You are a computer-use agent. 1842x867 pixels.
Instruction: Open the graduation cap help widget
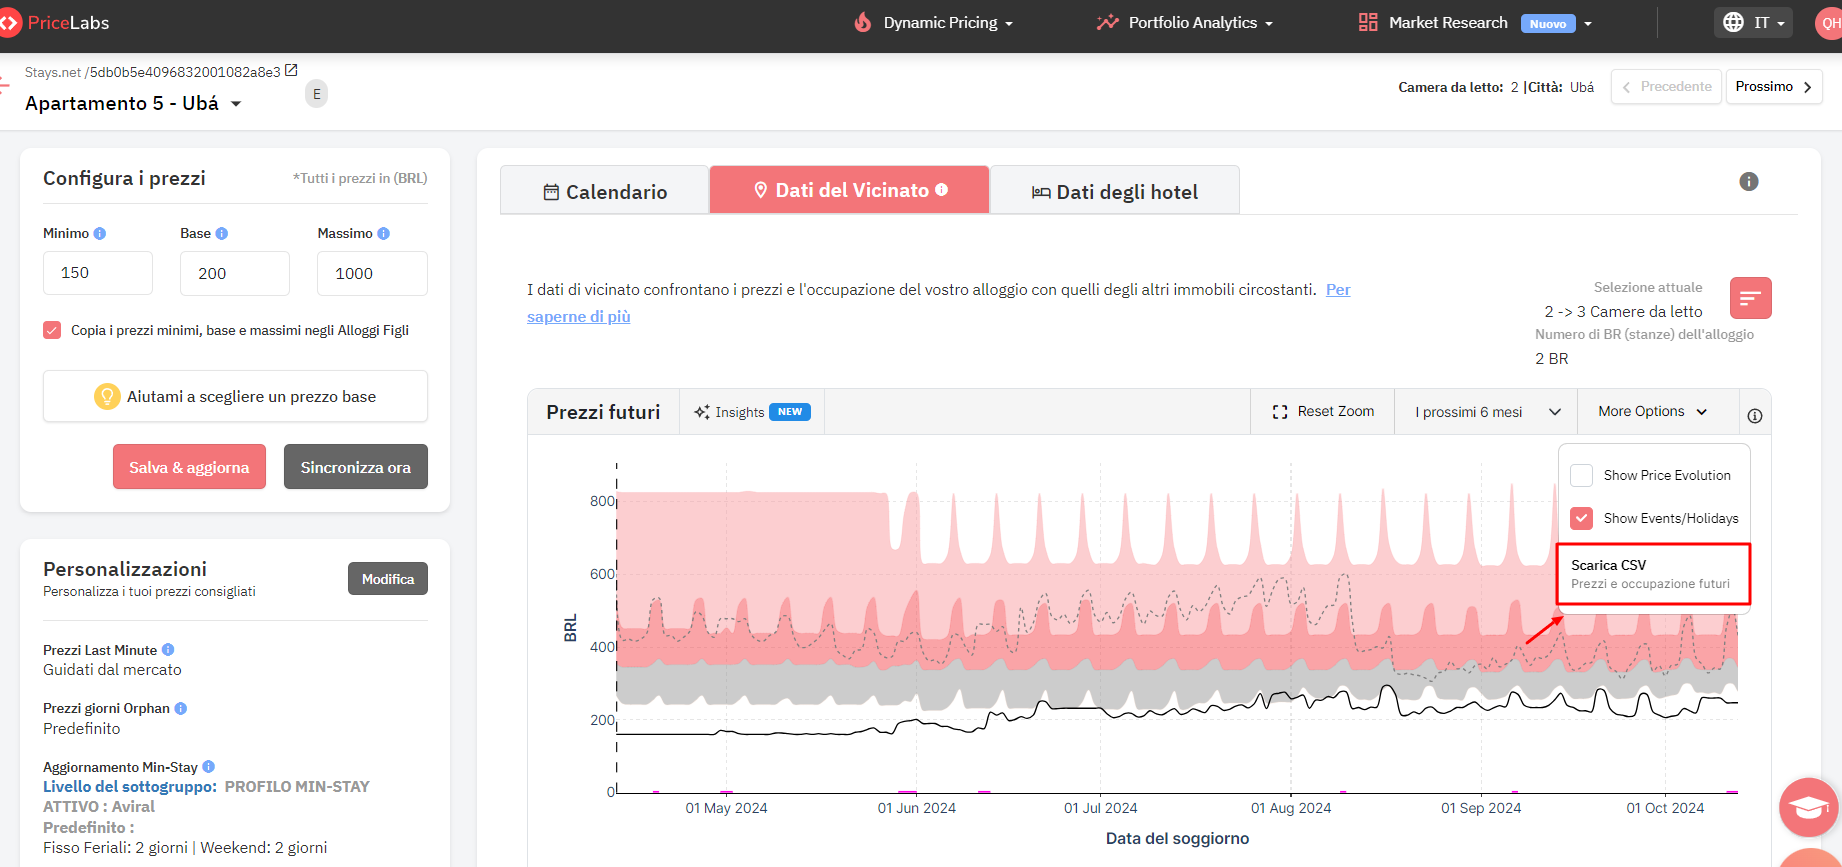tap(1809, 807)
